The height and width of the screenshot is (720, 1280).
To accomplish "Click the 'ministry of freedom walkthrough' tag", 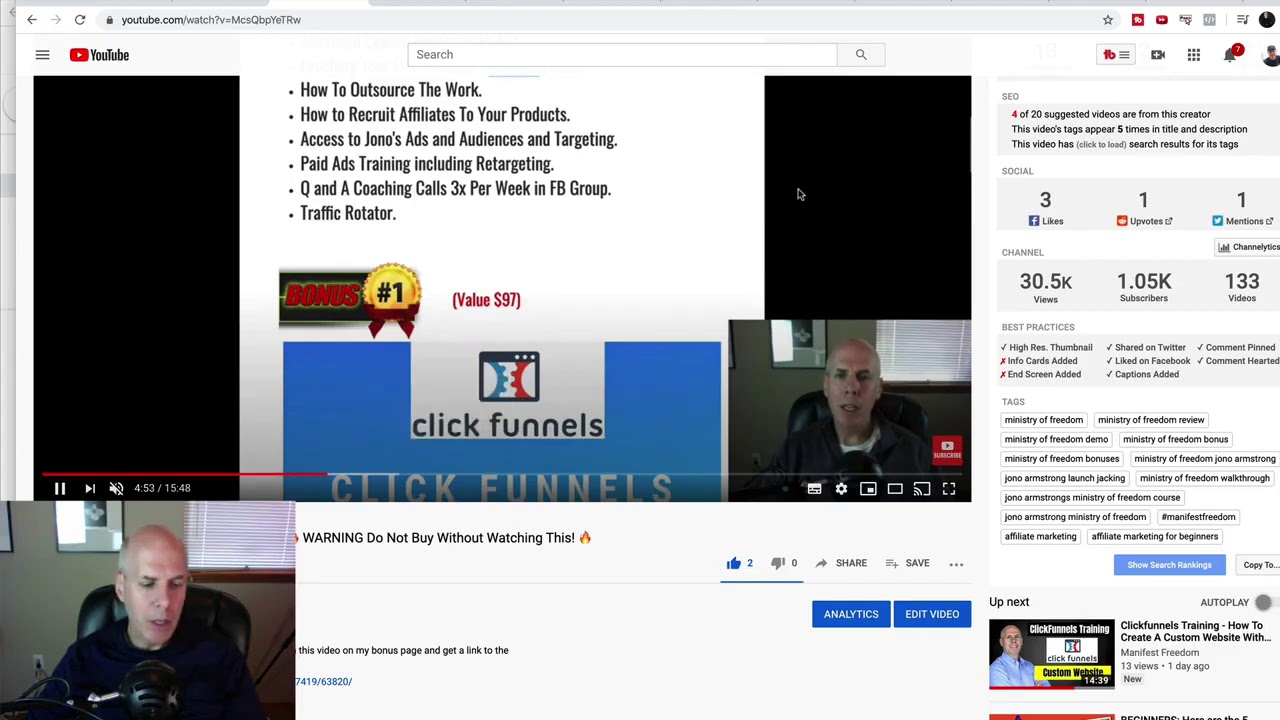I will 1204,478.
